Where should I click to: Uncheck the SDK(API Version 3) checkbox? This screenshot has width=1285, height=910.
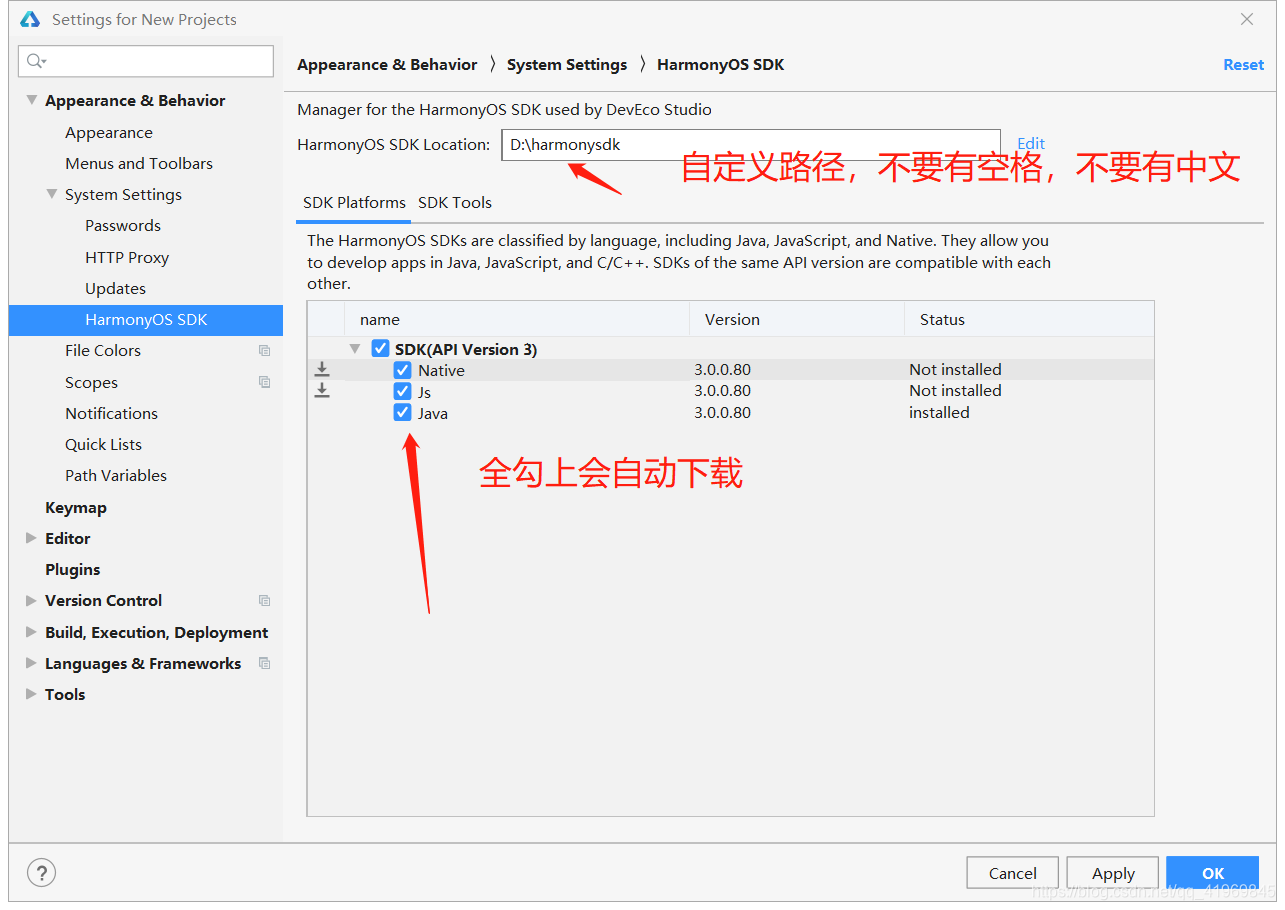(380, 349)
